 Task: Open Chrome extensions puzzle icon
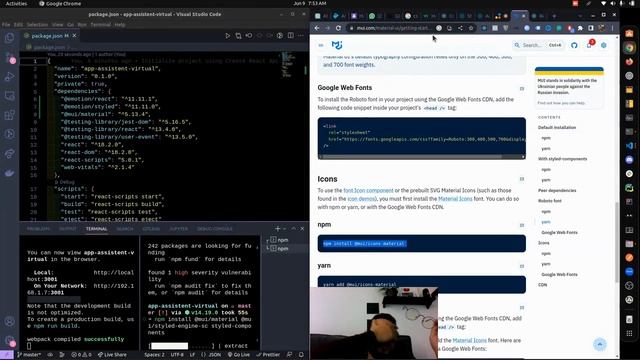580,28
